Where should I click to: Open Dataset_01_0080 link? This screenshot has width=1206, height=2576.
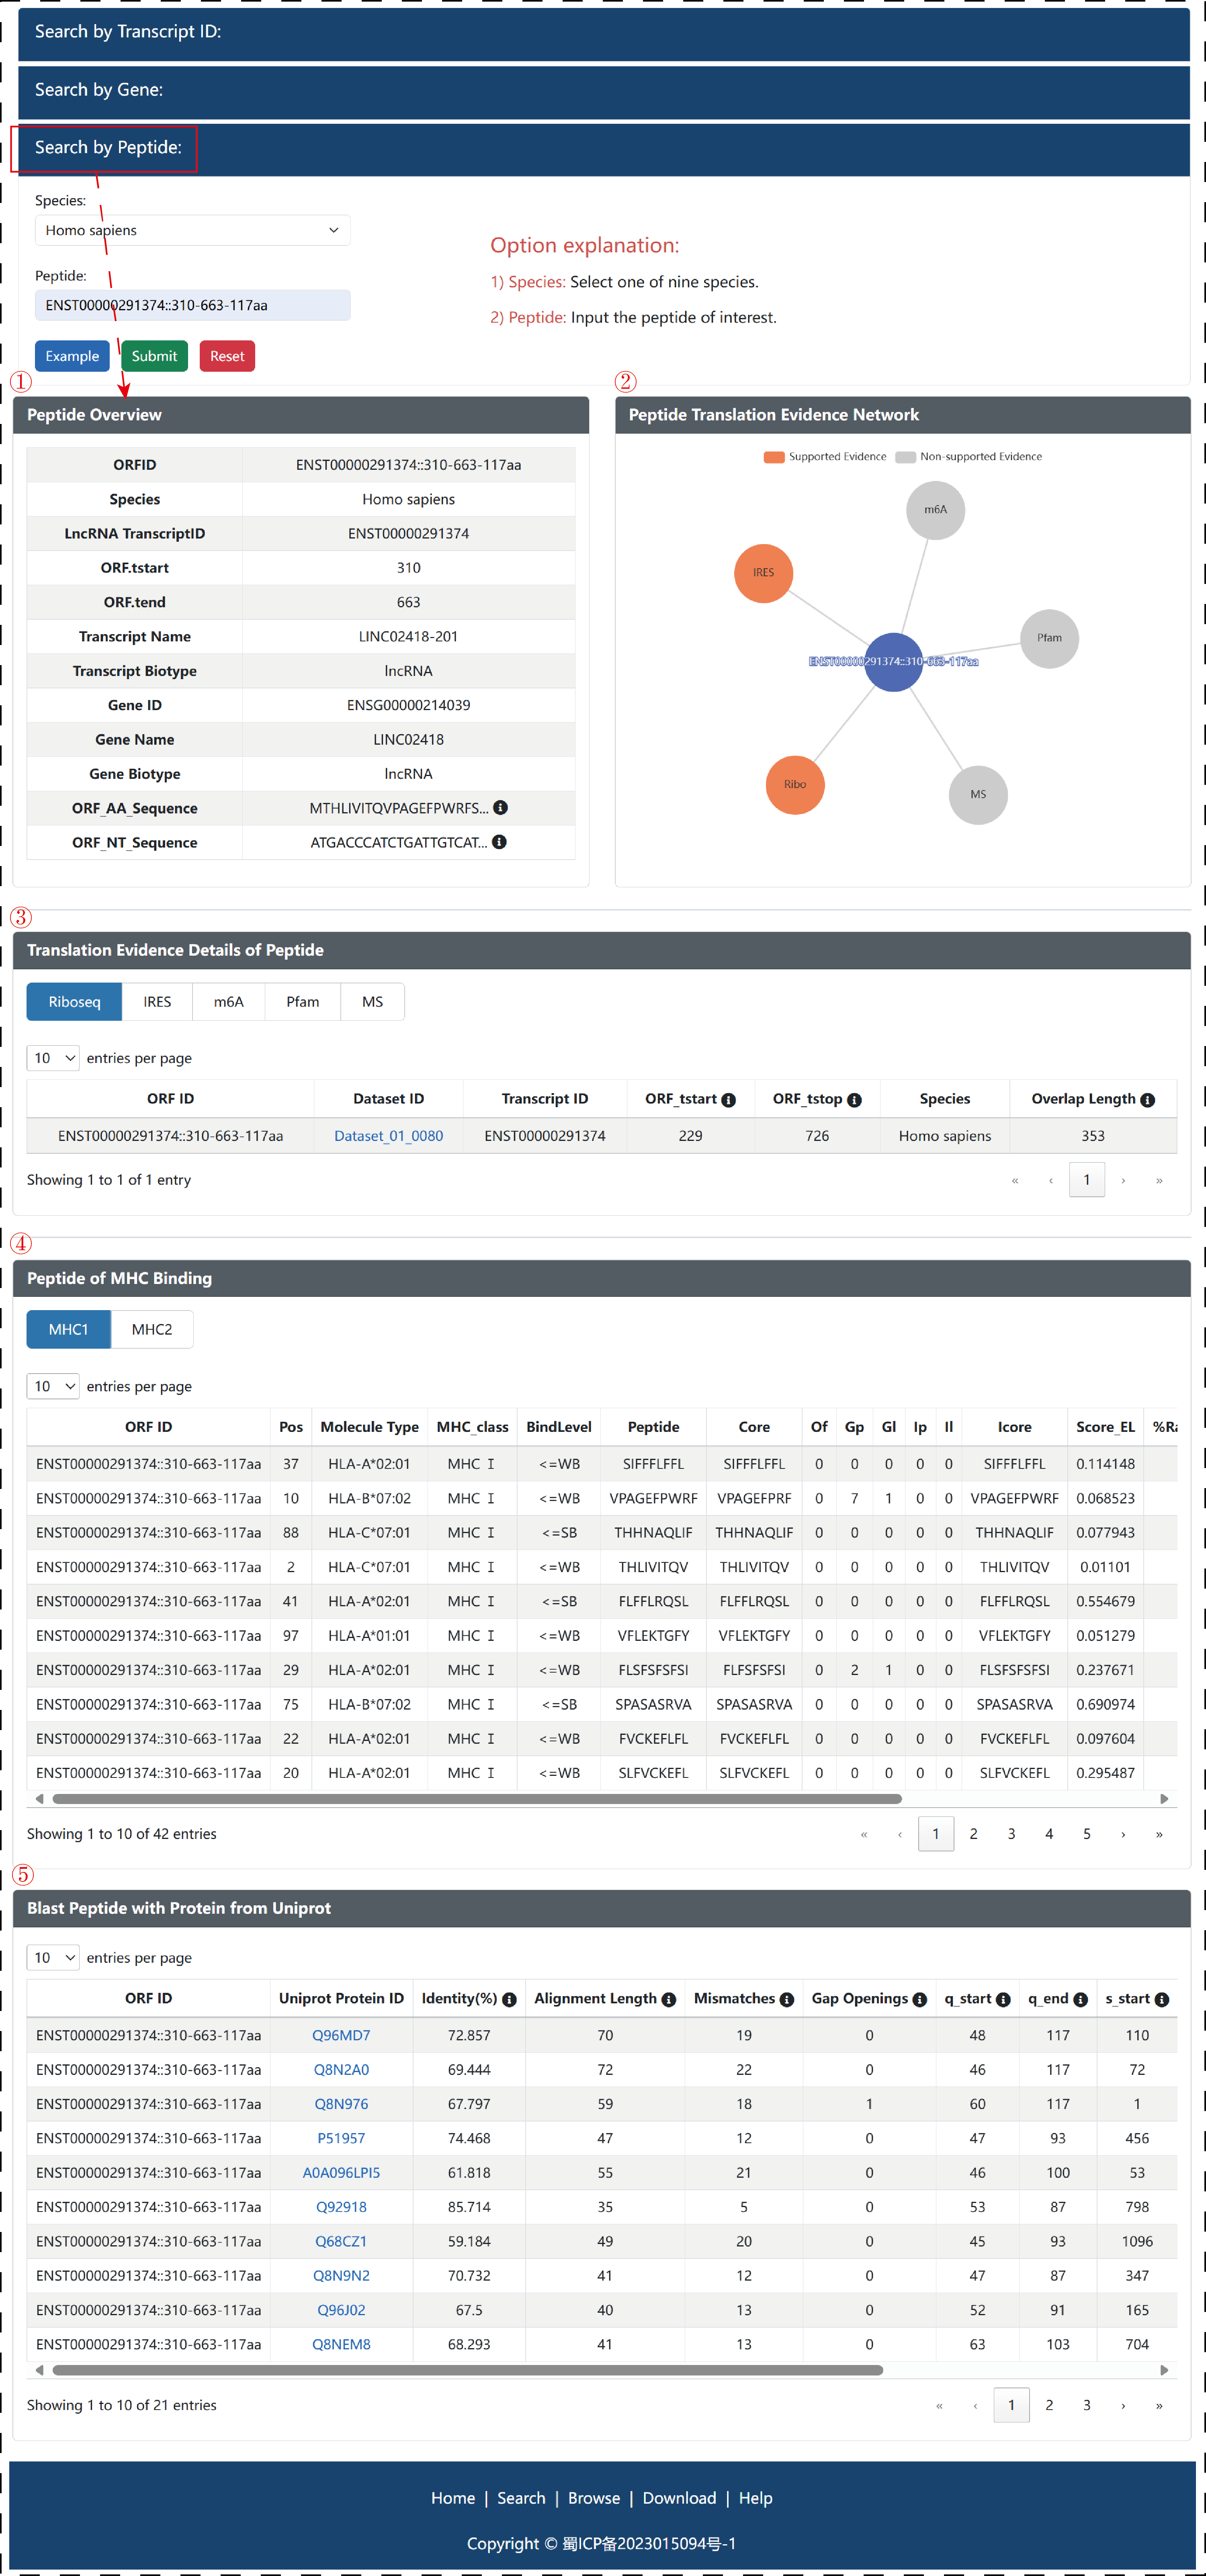[388, 1136]
